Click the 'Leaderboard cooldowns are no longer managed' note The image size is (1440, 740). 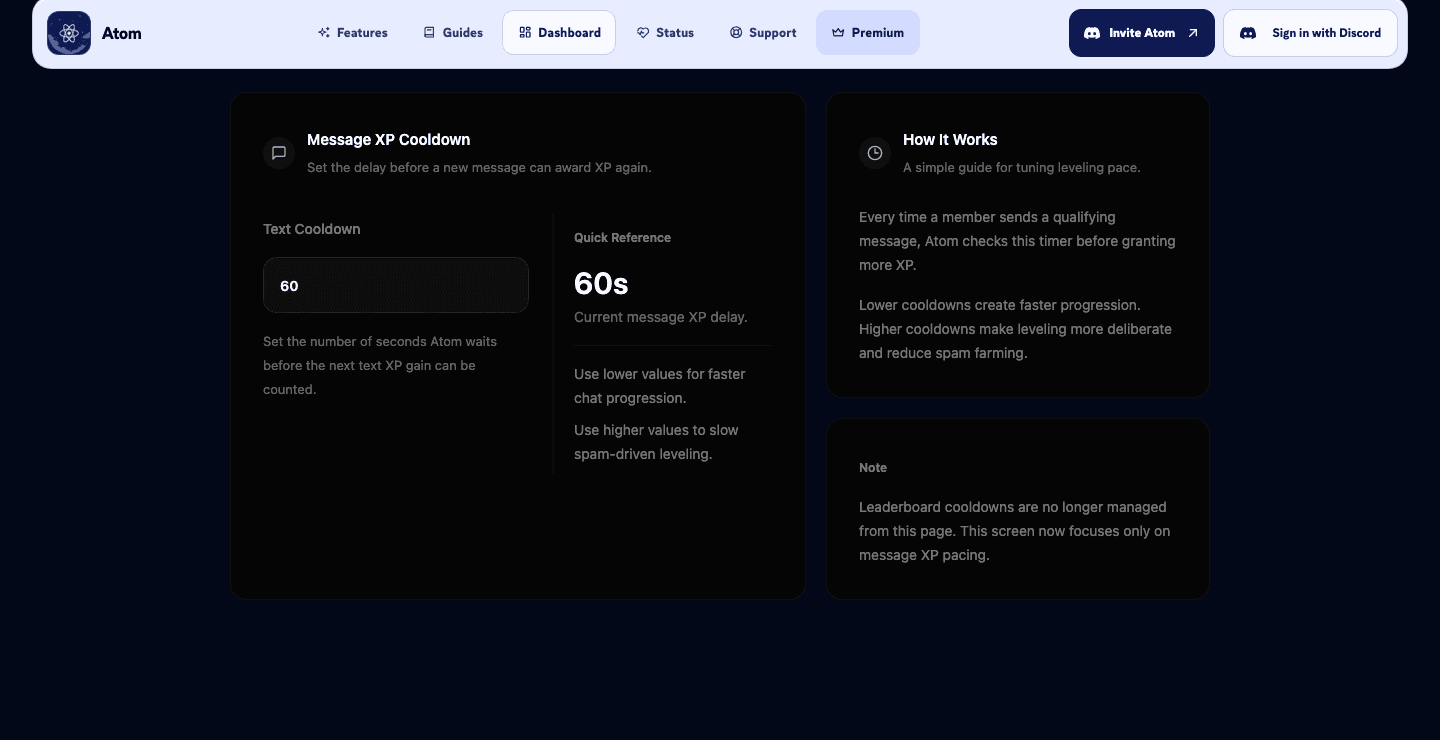1014,531
